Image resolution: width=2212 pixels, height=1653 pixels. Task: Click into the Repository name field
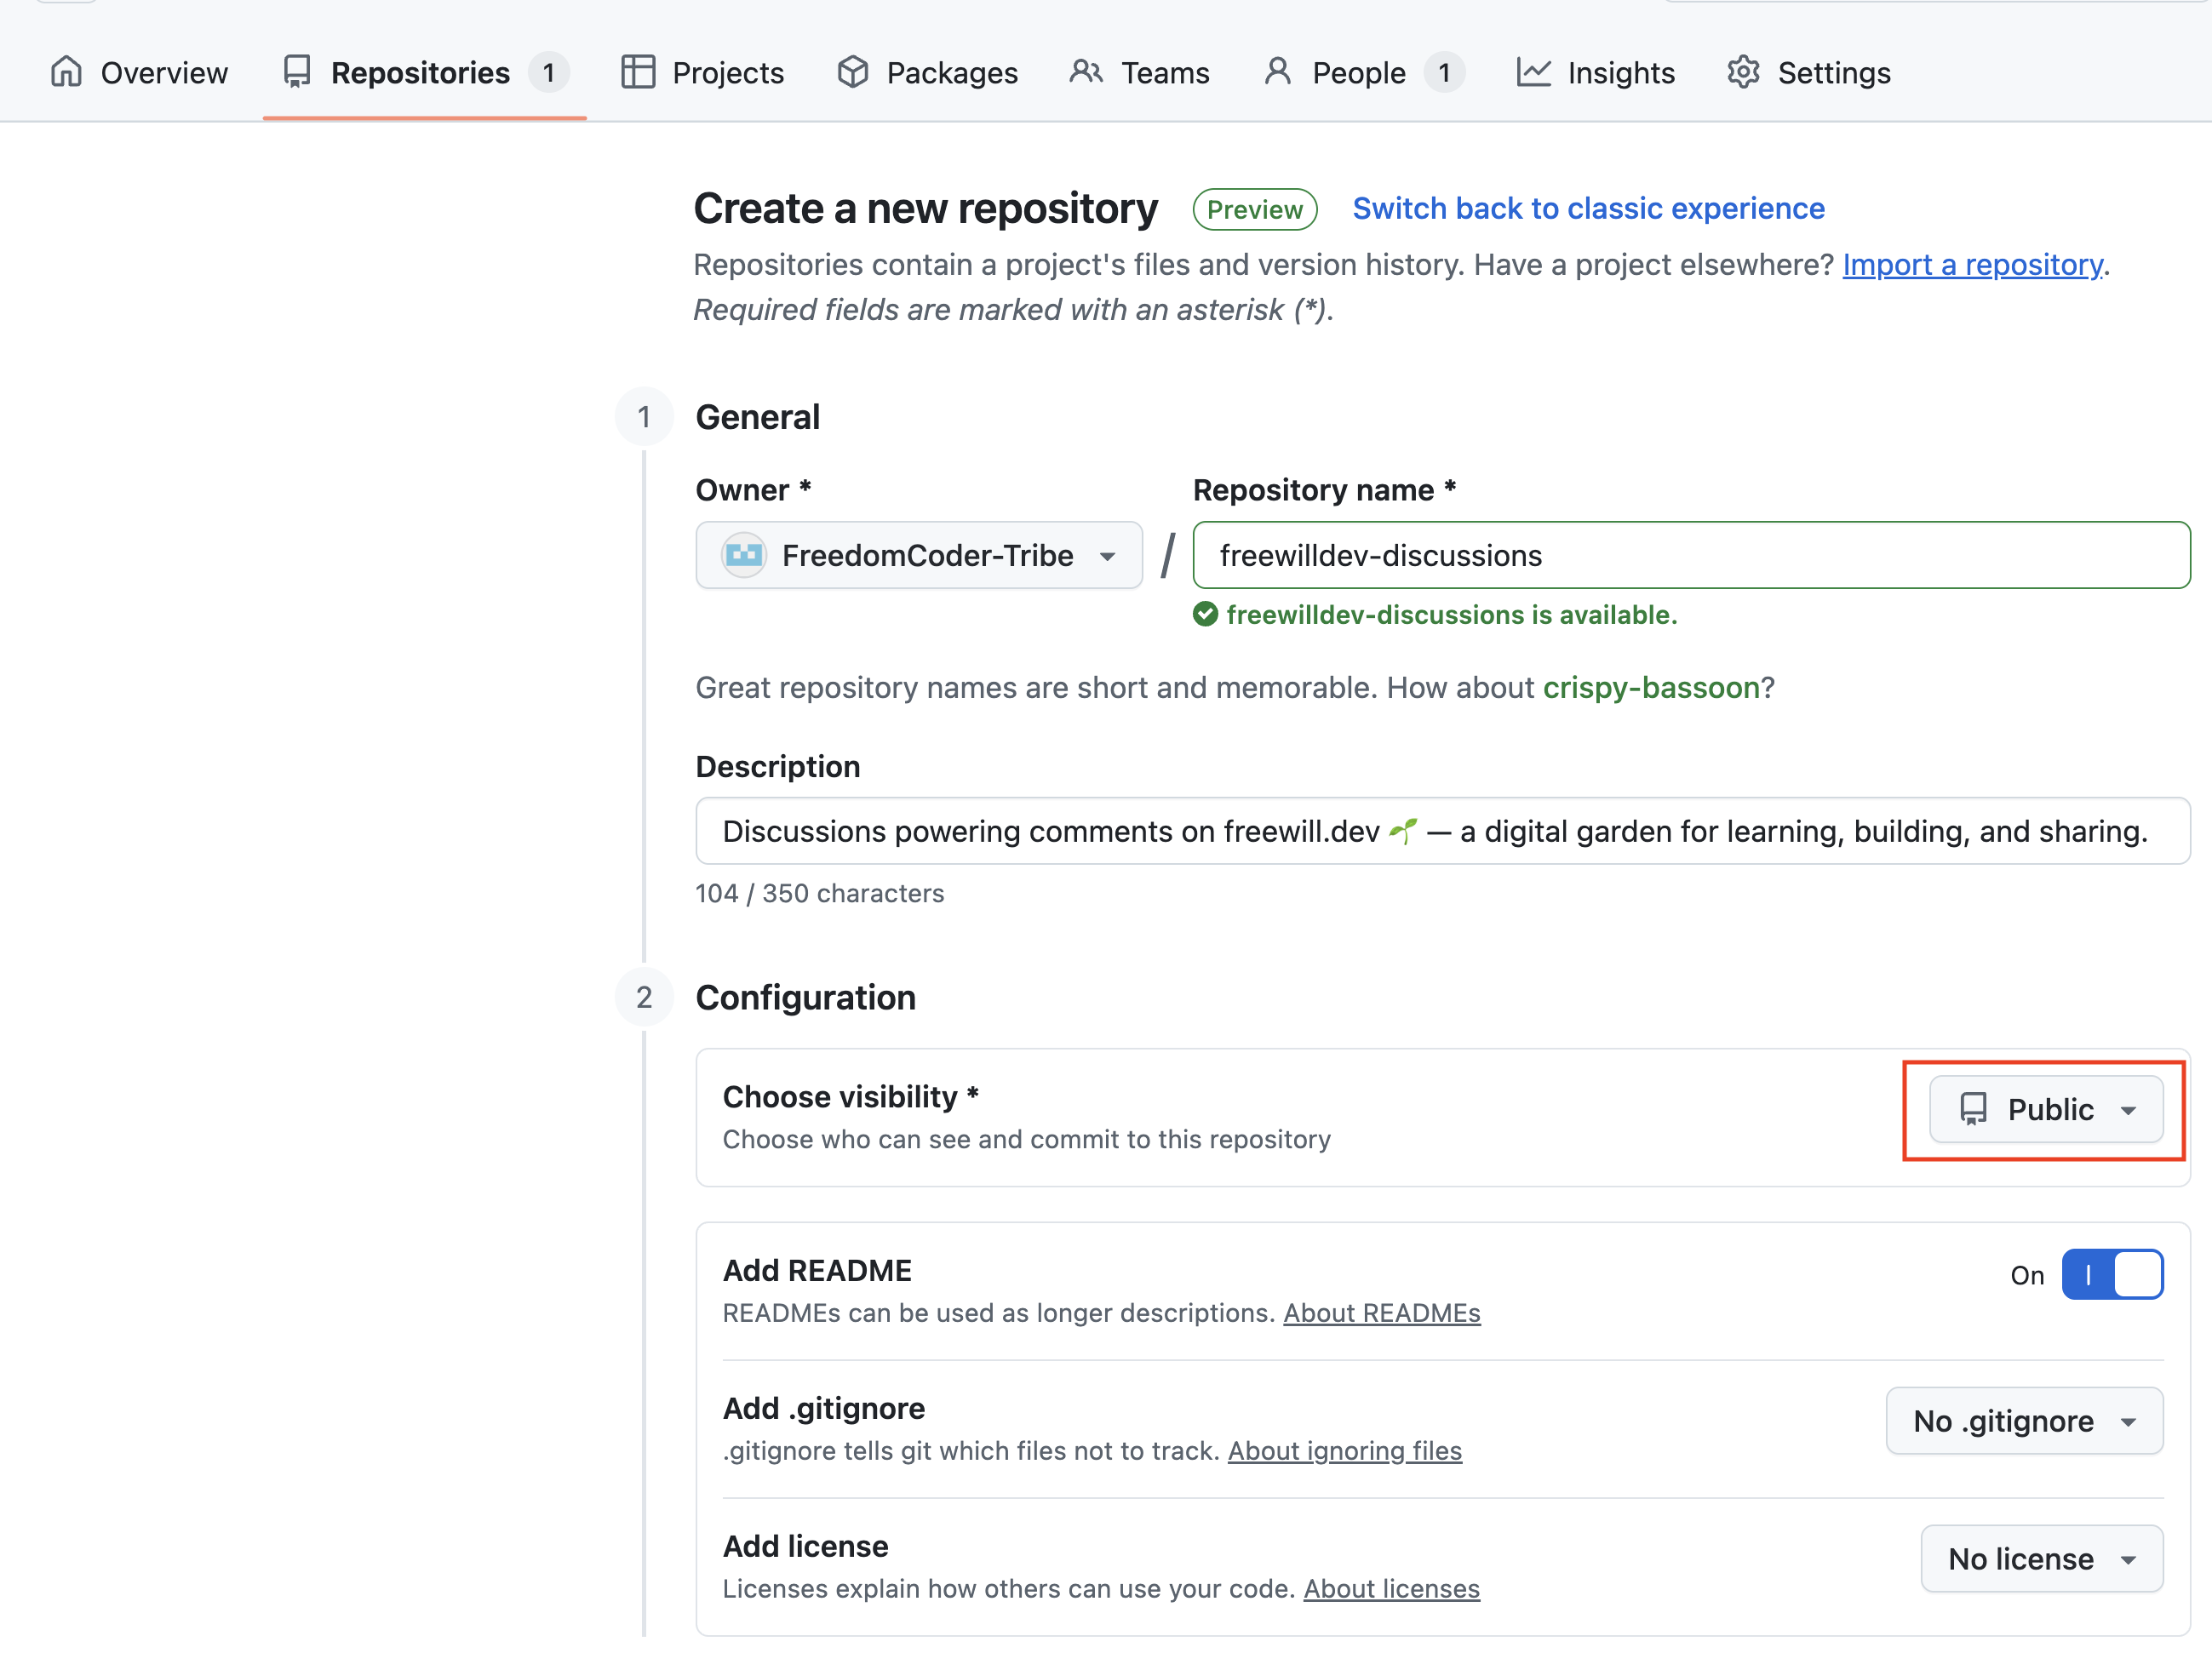[x=1690, y=555]
